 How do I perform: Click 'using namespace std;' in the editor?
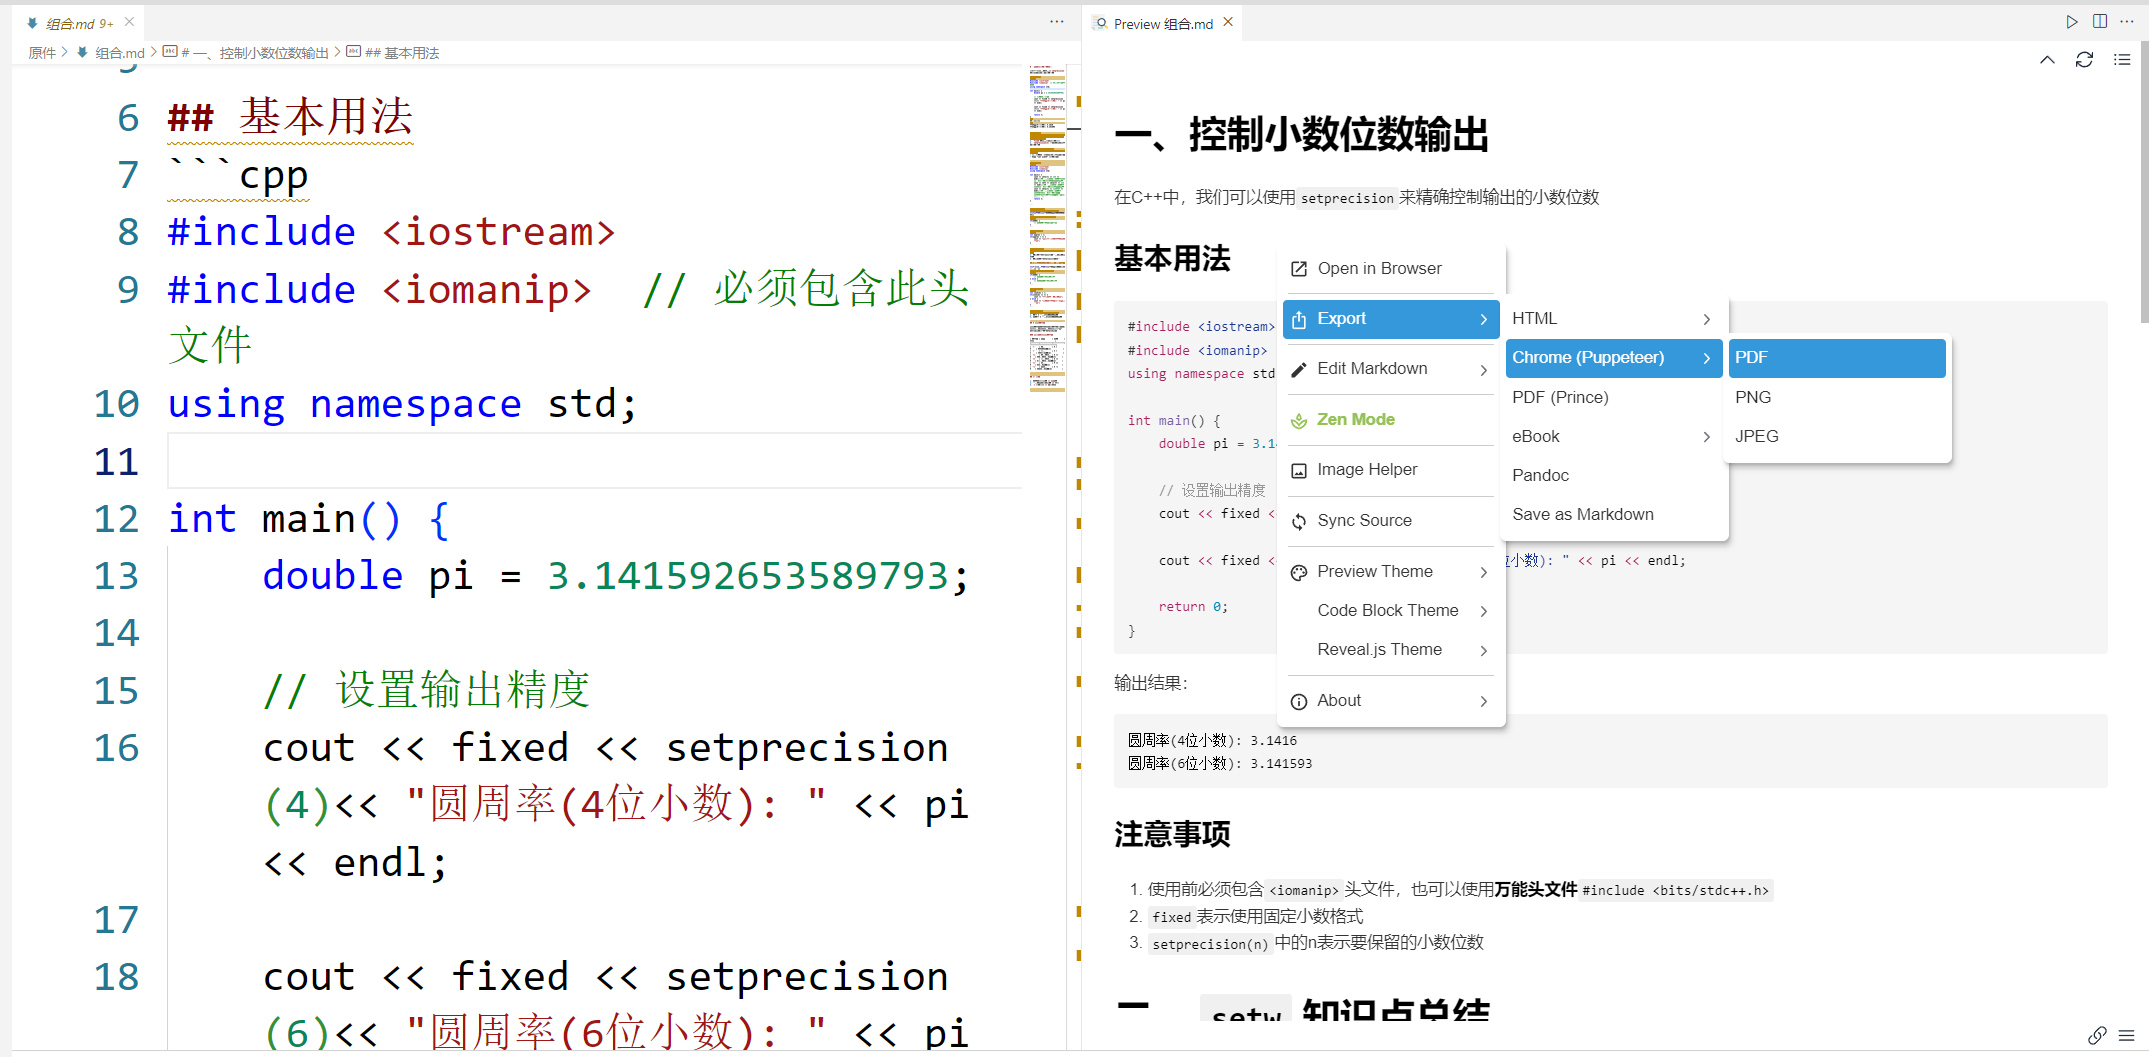coord(402,404)
